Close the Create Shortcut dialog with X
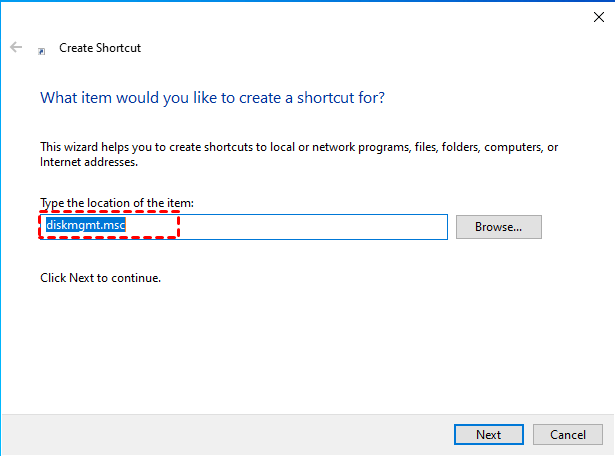615x456 pixels. click(x=598, y=15)
